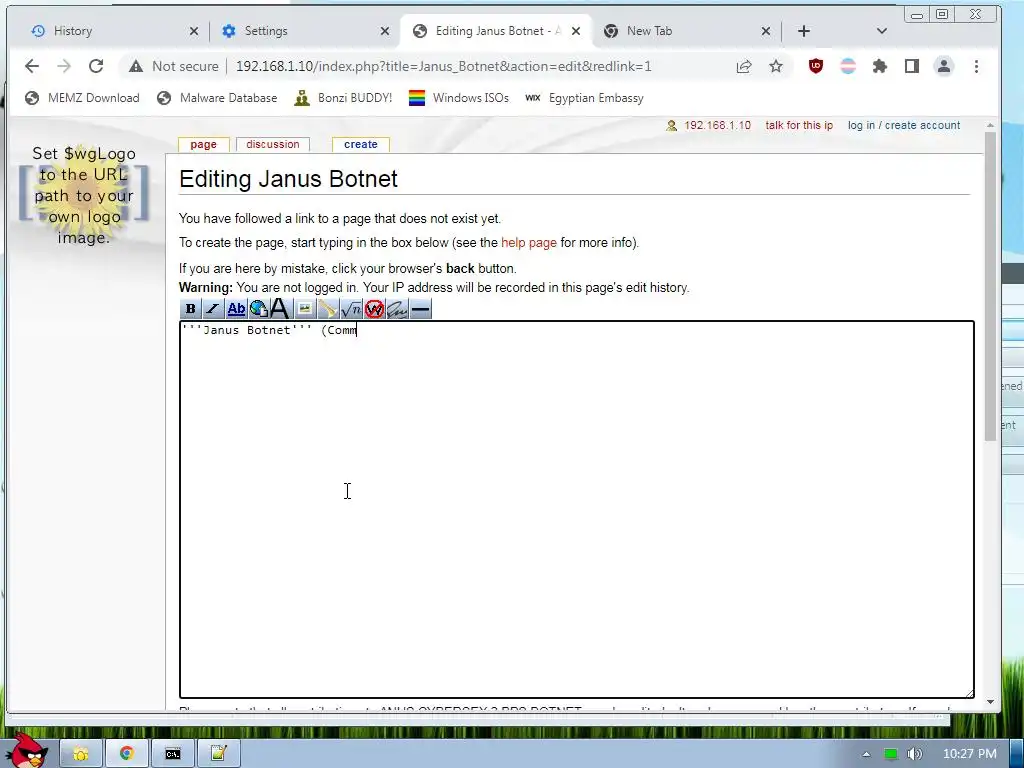Image resolution: width=1024 pixels, height=768 pixels.
Task: Open a new tab with plus button
Action: pos(804,31)
